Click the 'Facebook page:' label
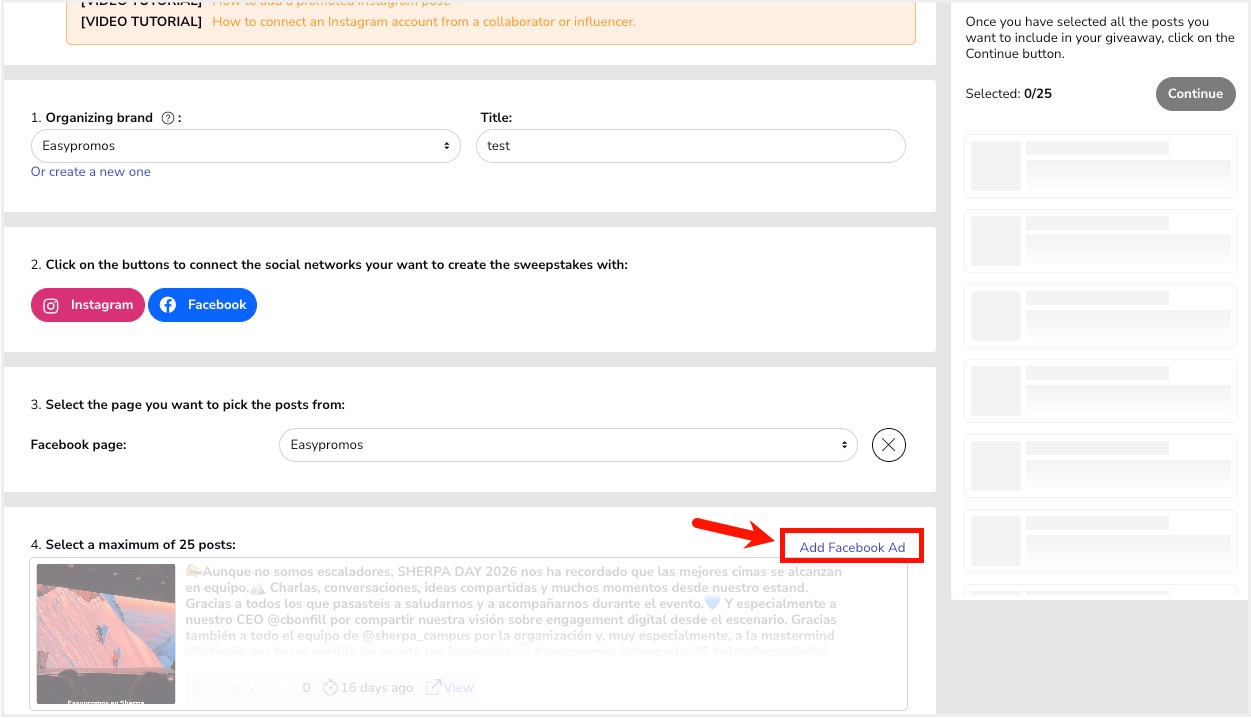This screenshot has width=1251, height=718. point(79,445)
